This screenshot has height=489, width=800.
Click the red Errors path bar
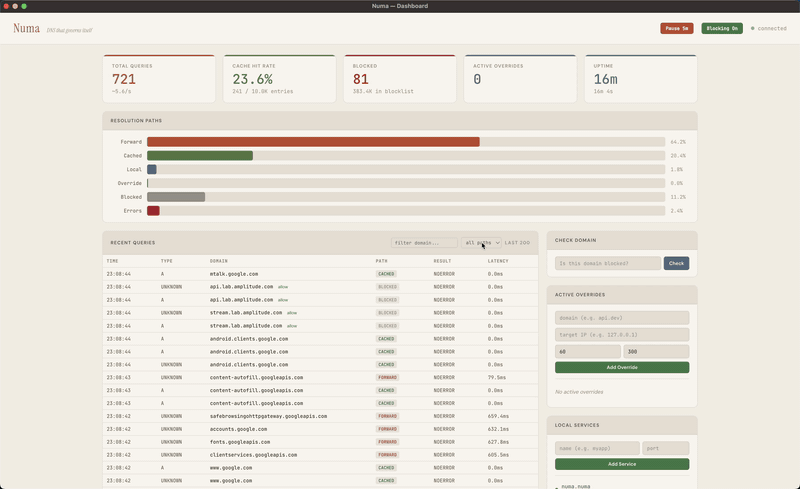click(x=154, y=211)
